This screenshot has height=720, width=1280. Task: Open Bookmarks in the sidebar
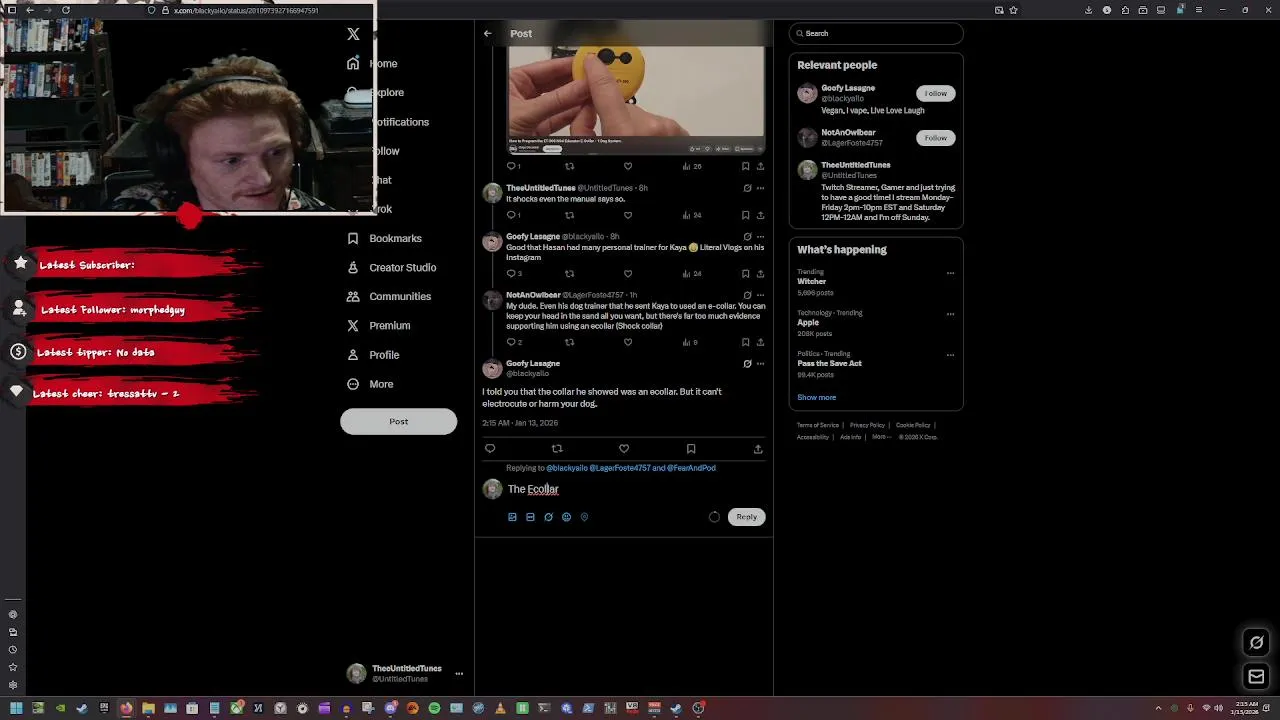pos(384,238)
